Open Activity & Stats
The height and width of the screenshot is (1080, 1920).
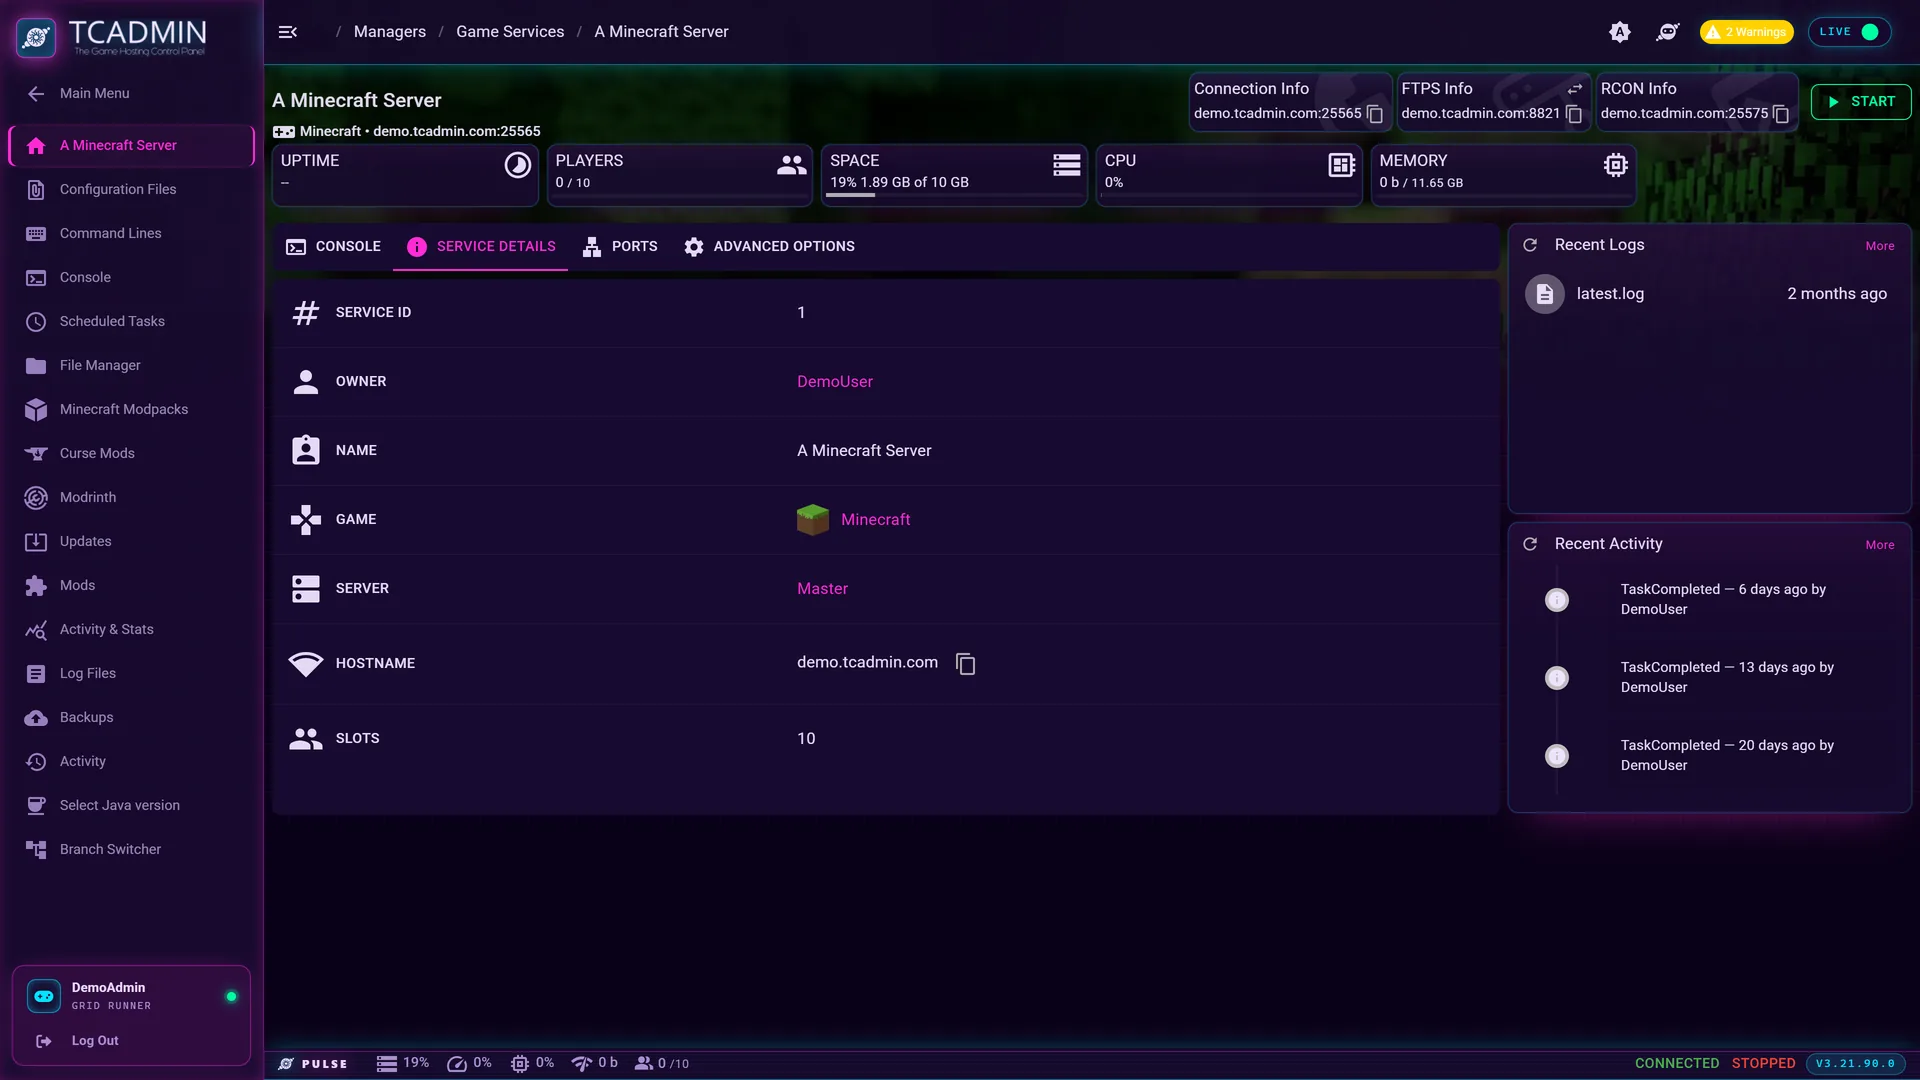[131, 629]
